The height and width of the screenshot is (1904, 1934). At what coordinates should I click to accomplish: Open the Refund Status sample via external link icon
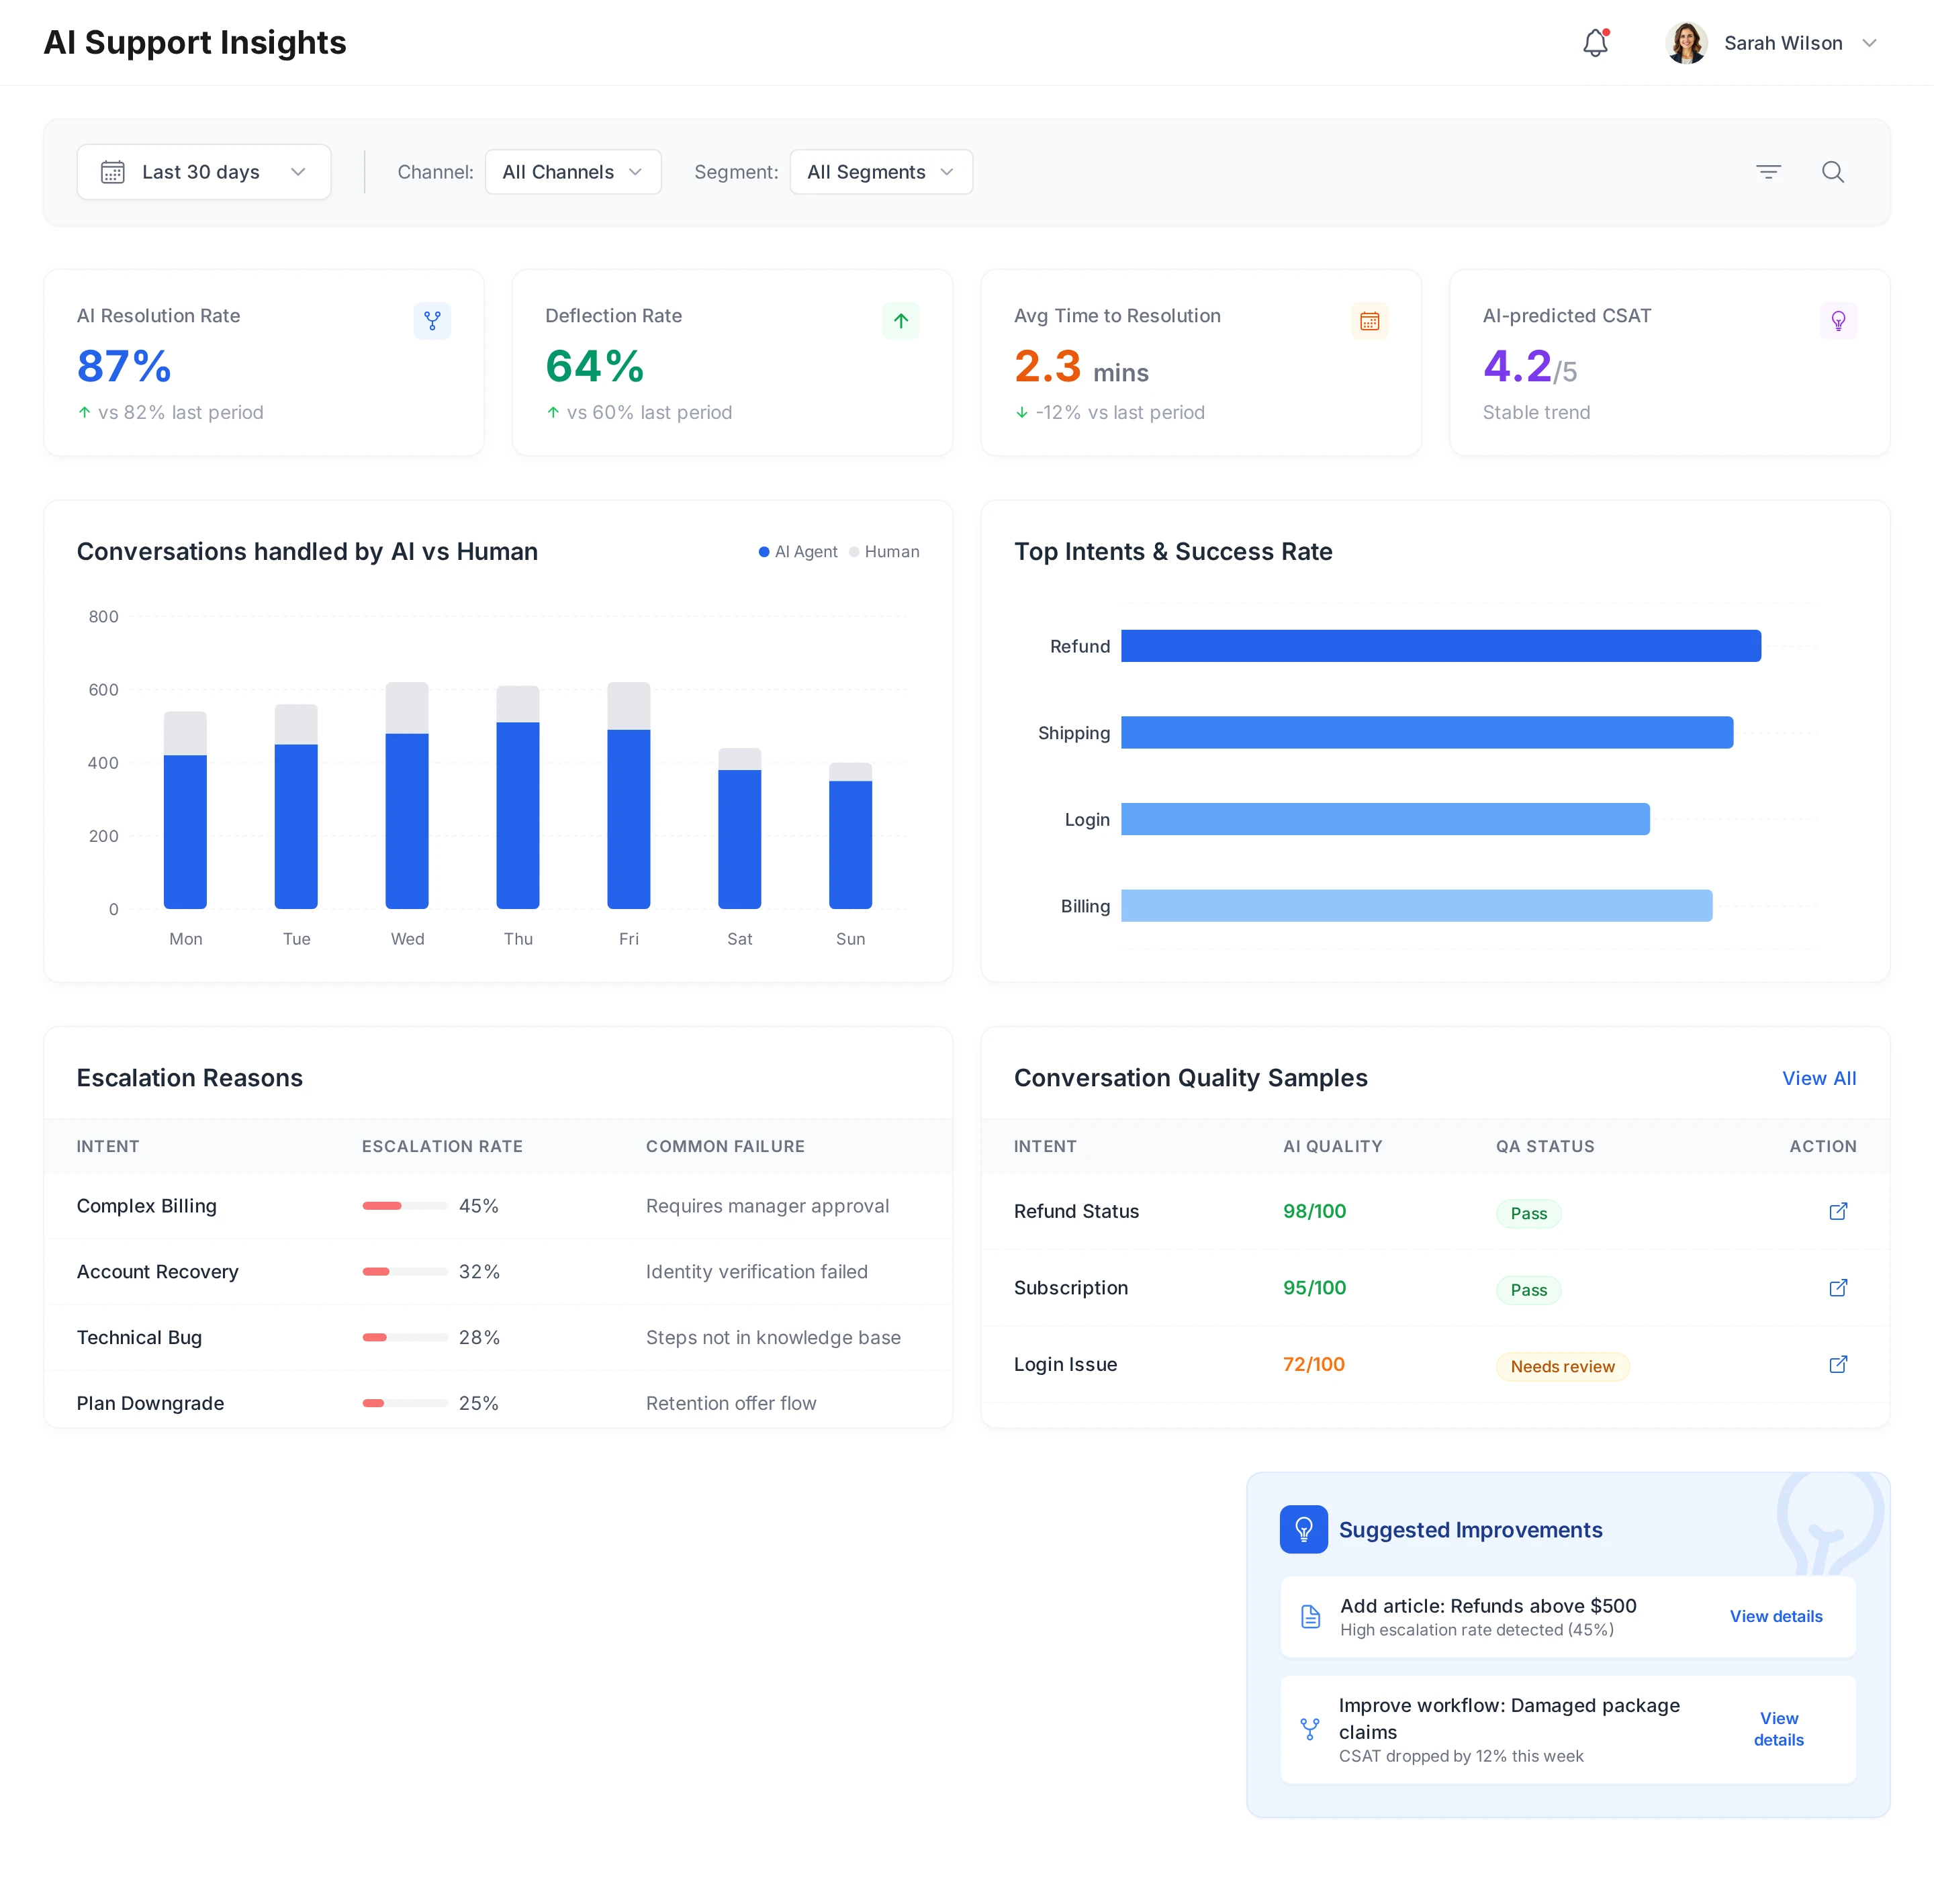point(1839,1211)
